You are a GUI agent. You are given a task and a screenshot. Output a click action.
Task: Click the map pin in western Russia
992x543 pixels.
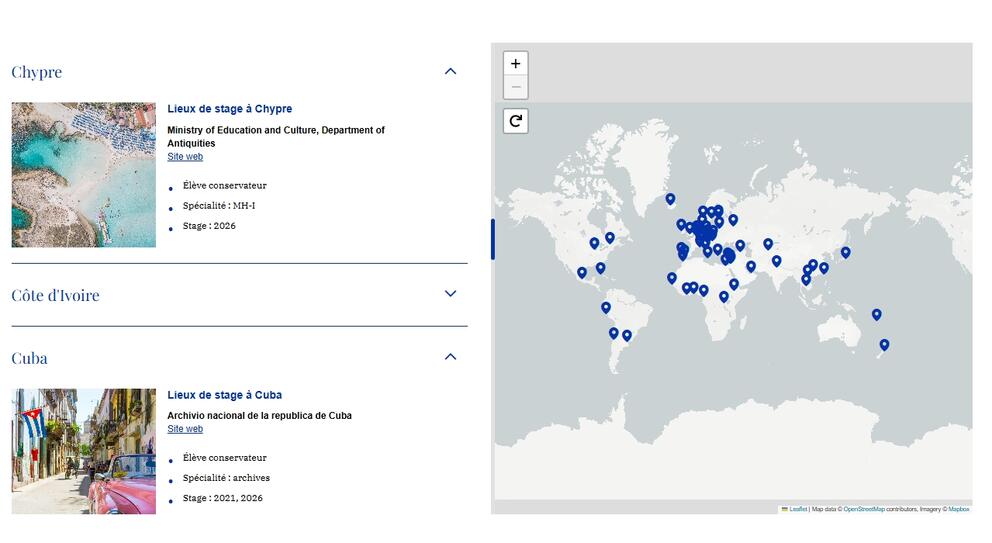(733, 220)
